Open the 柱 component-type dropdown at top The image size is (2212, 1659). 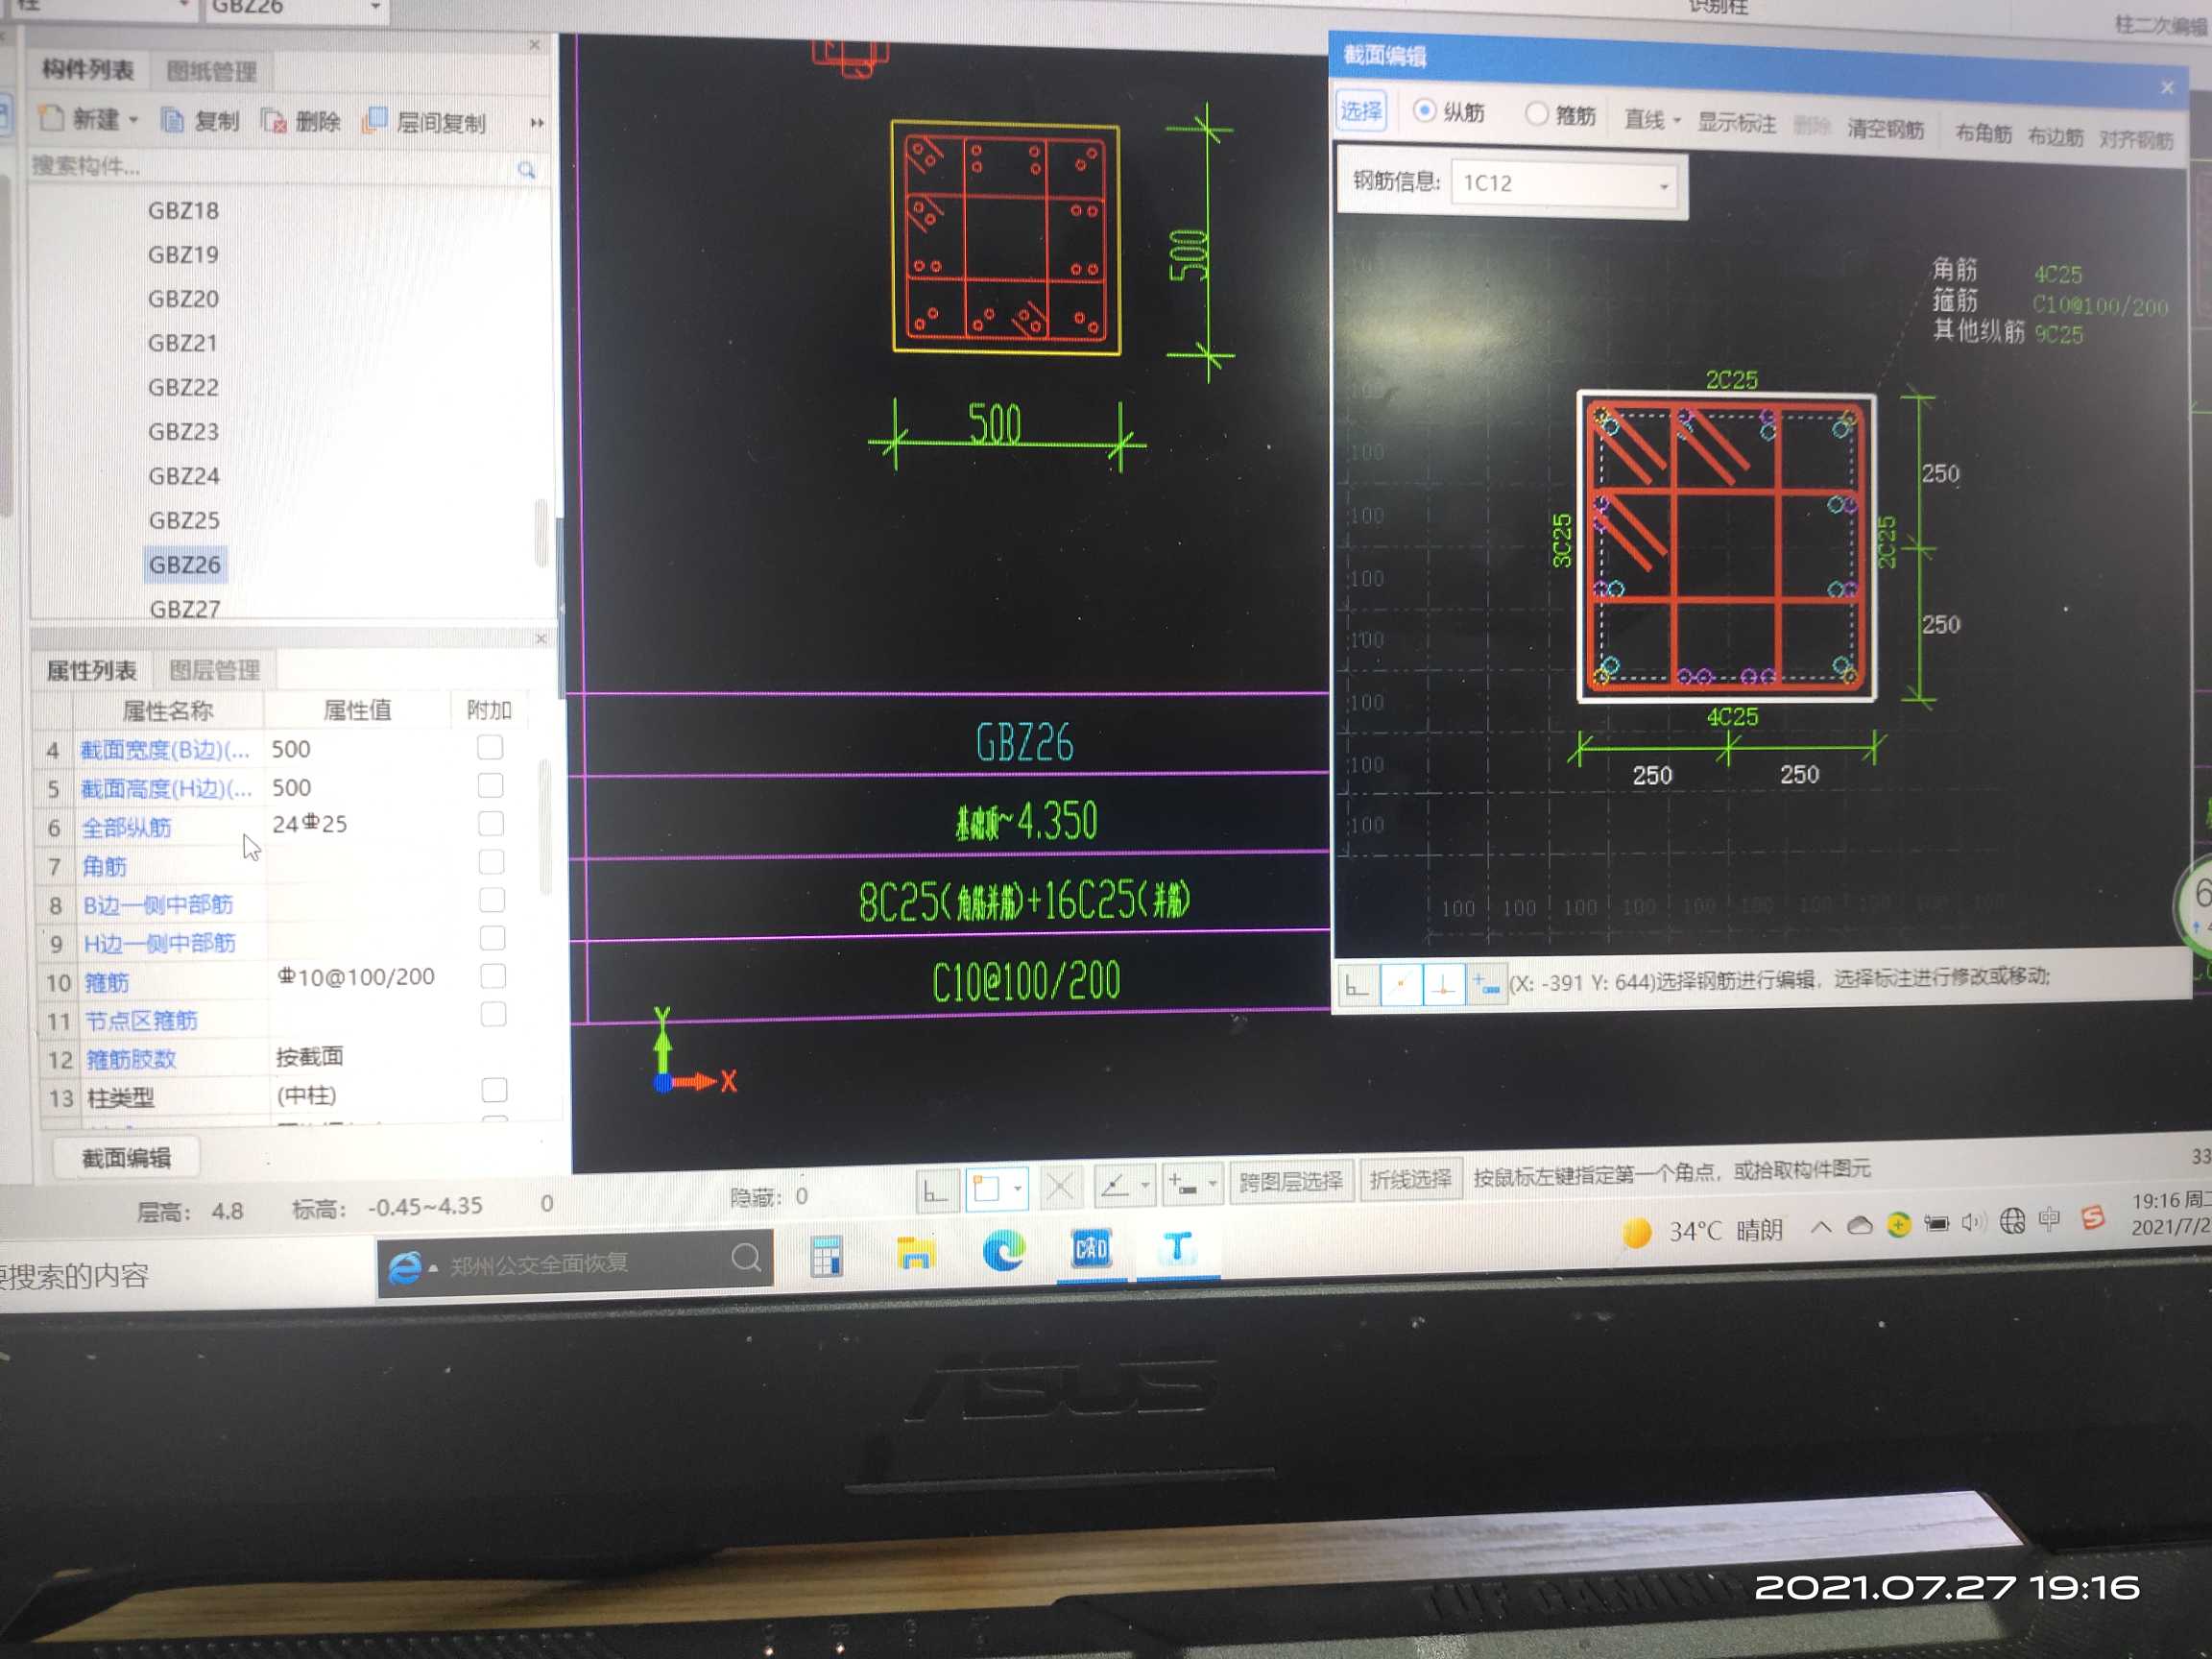coord(183,6)
